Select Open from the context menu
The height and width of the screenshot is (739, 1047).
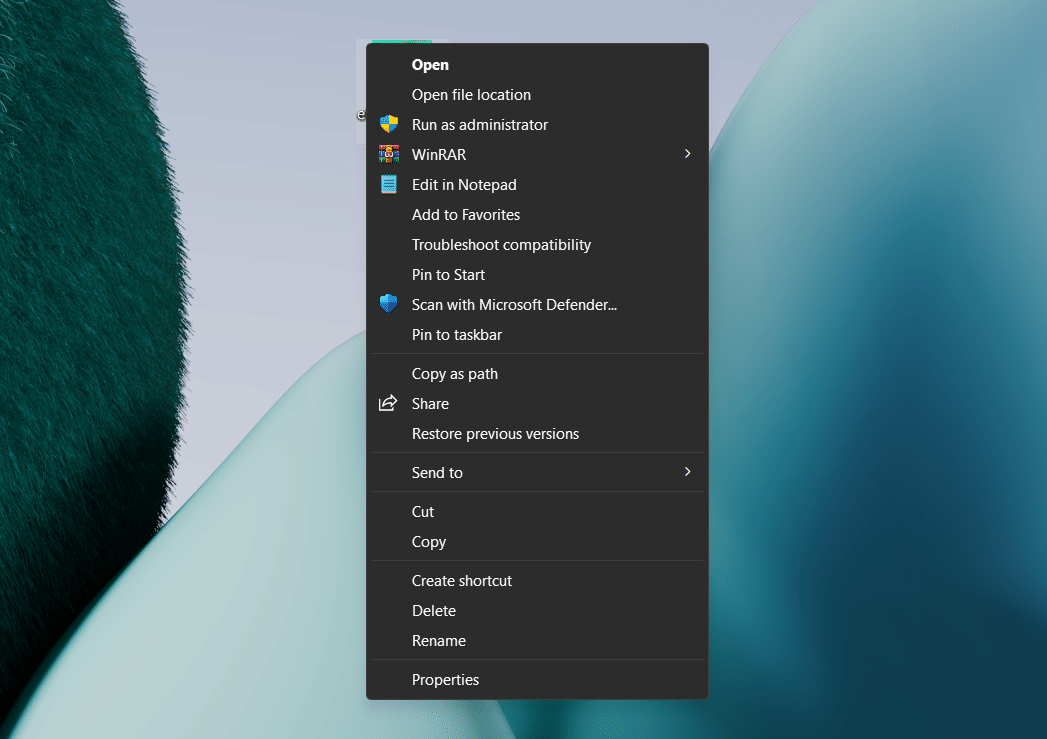pyautogui.click(x=430, y=64)
